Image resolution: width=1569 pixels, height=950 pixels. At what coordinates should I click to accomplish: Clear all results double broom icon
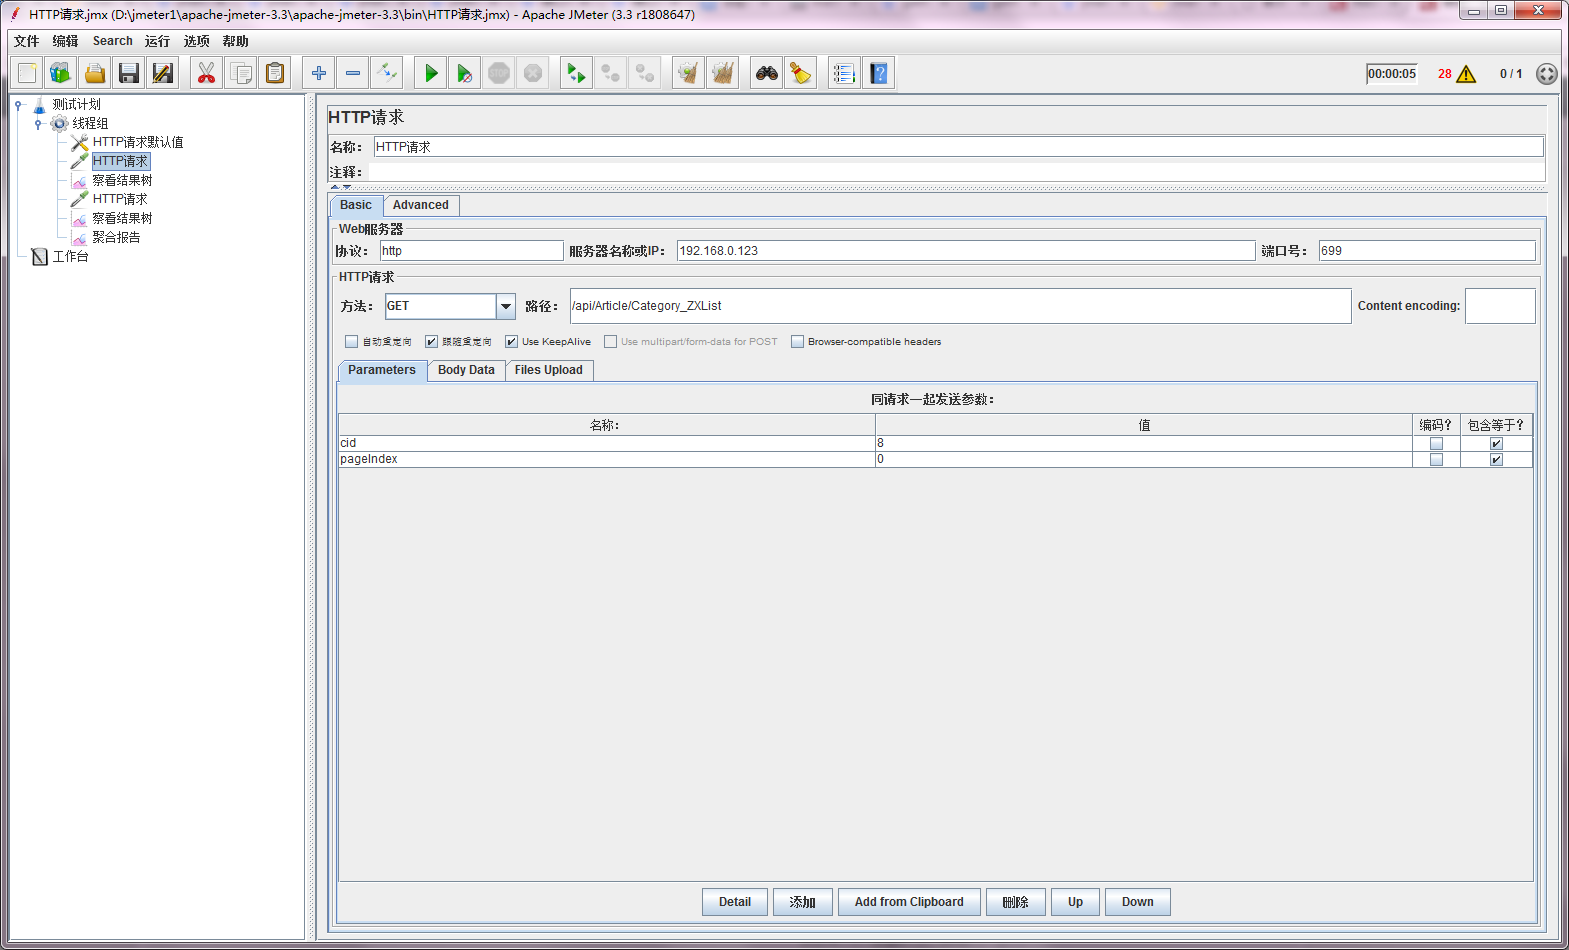pos(723,73)
